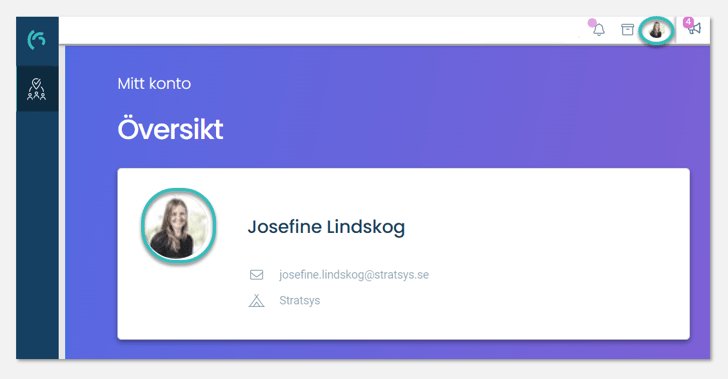Open the megaphone announcements icon
Screen dimensions: 728x379
point(694,29)
